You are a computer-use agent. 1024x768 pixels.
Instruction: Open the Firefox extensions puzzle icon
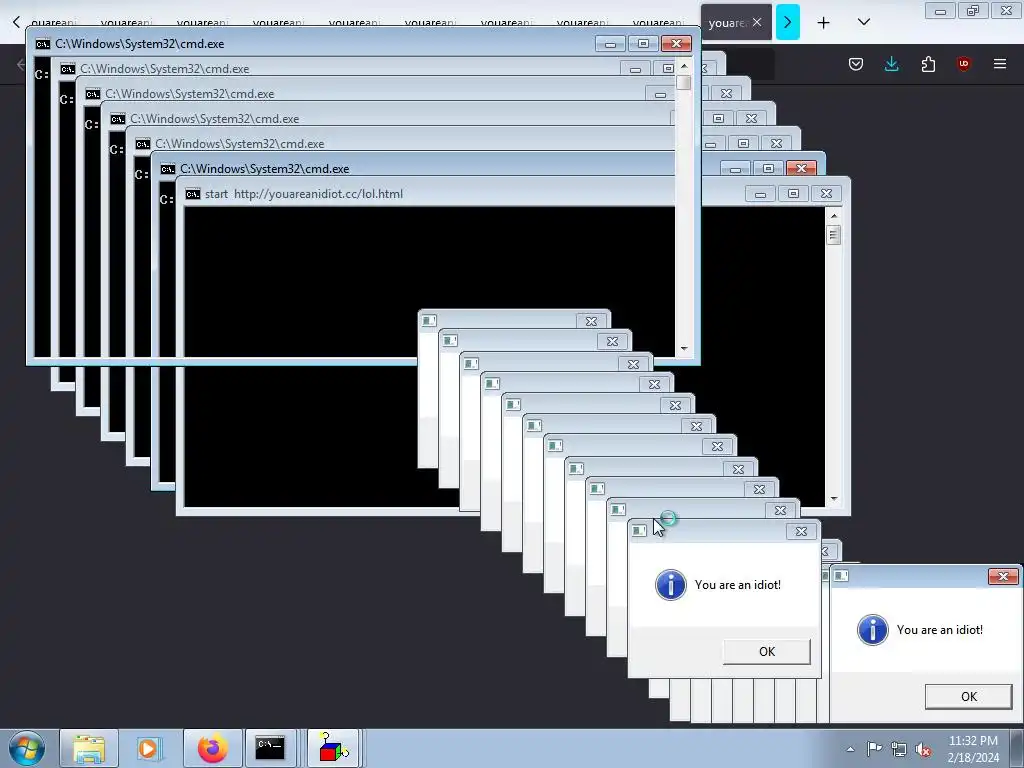point(928,64)
